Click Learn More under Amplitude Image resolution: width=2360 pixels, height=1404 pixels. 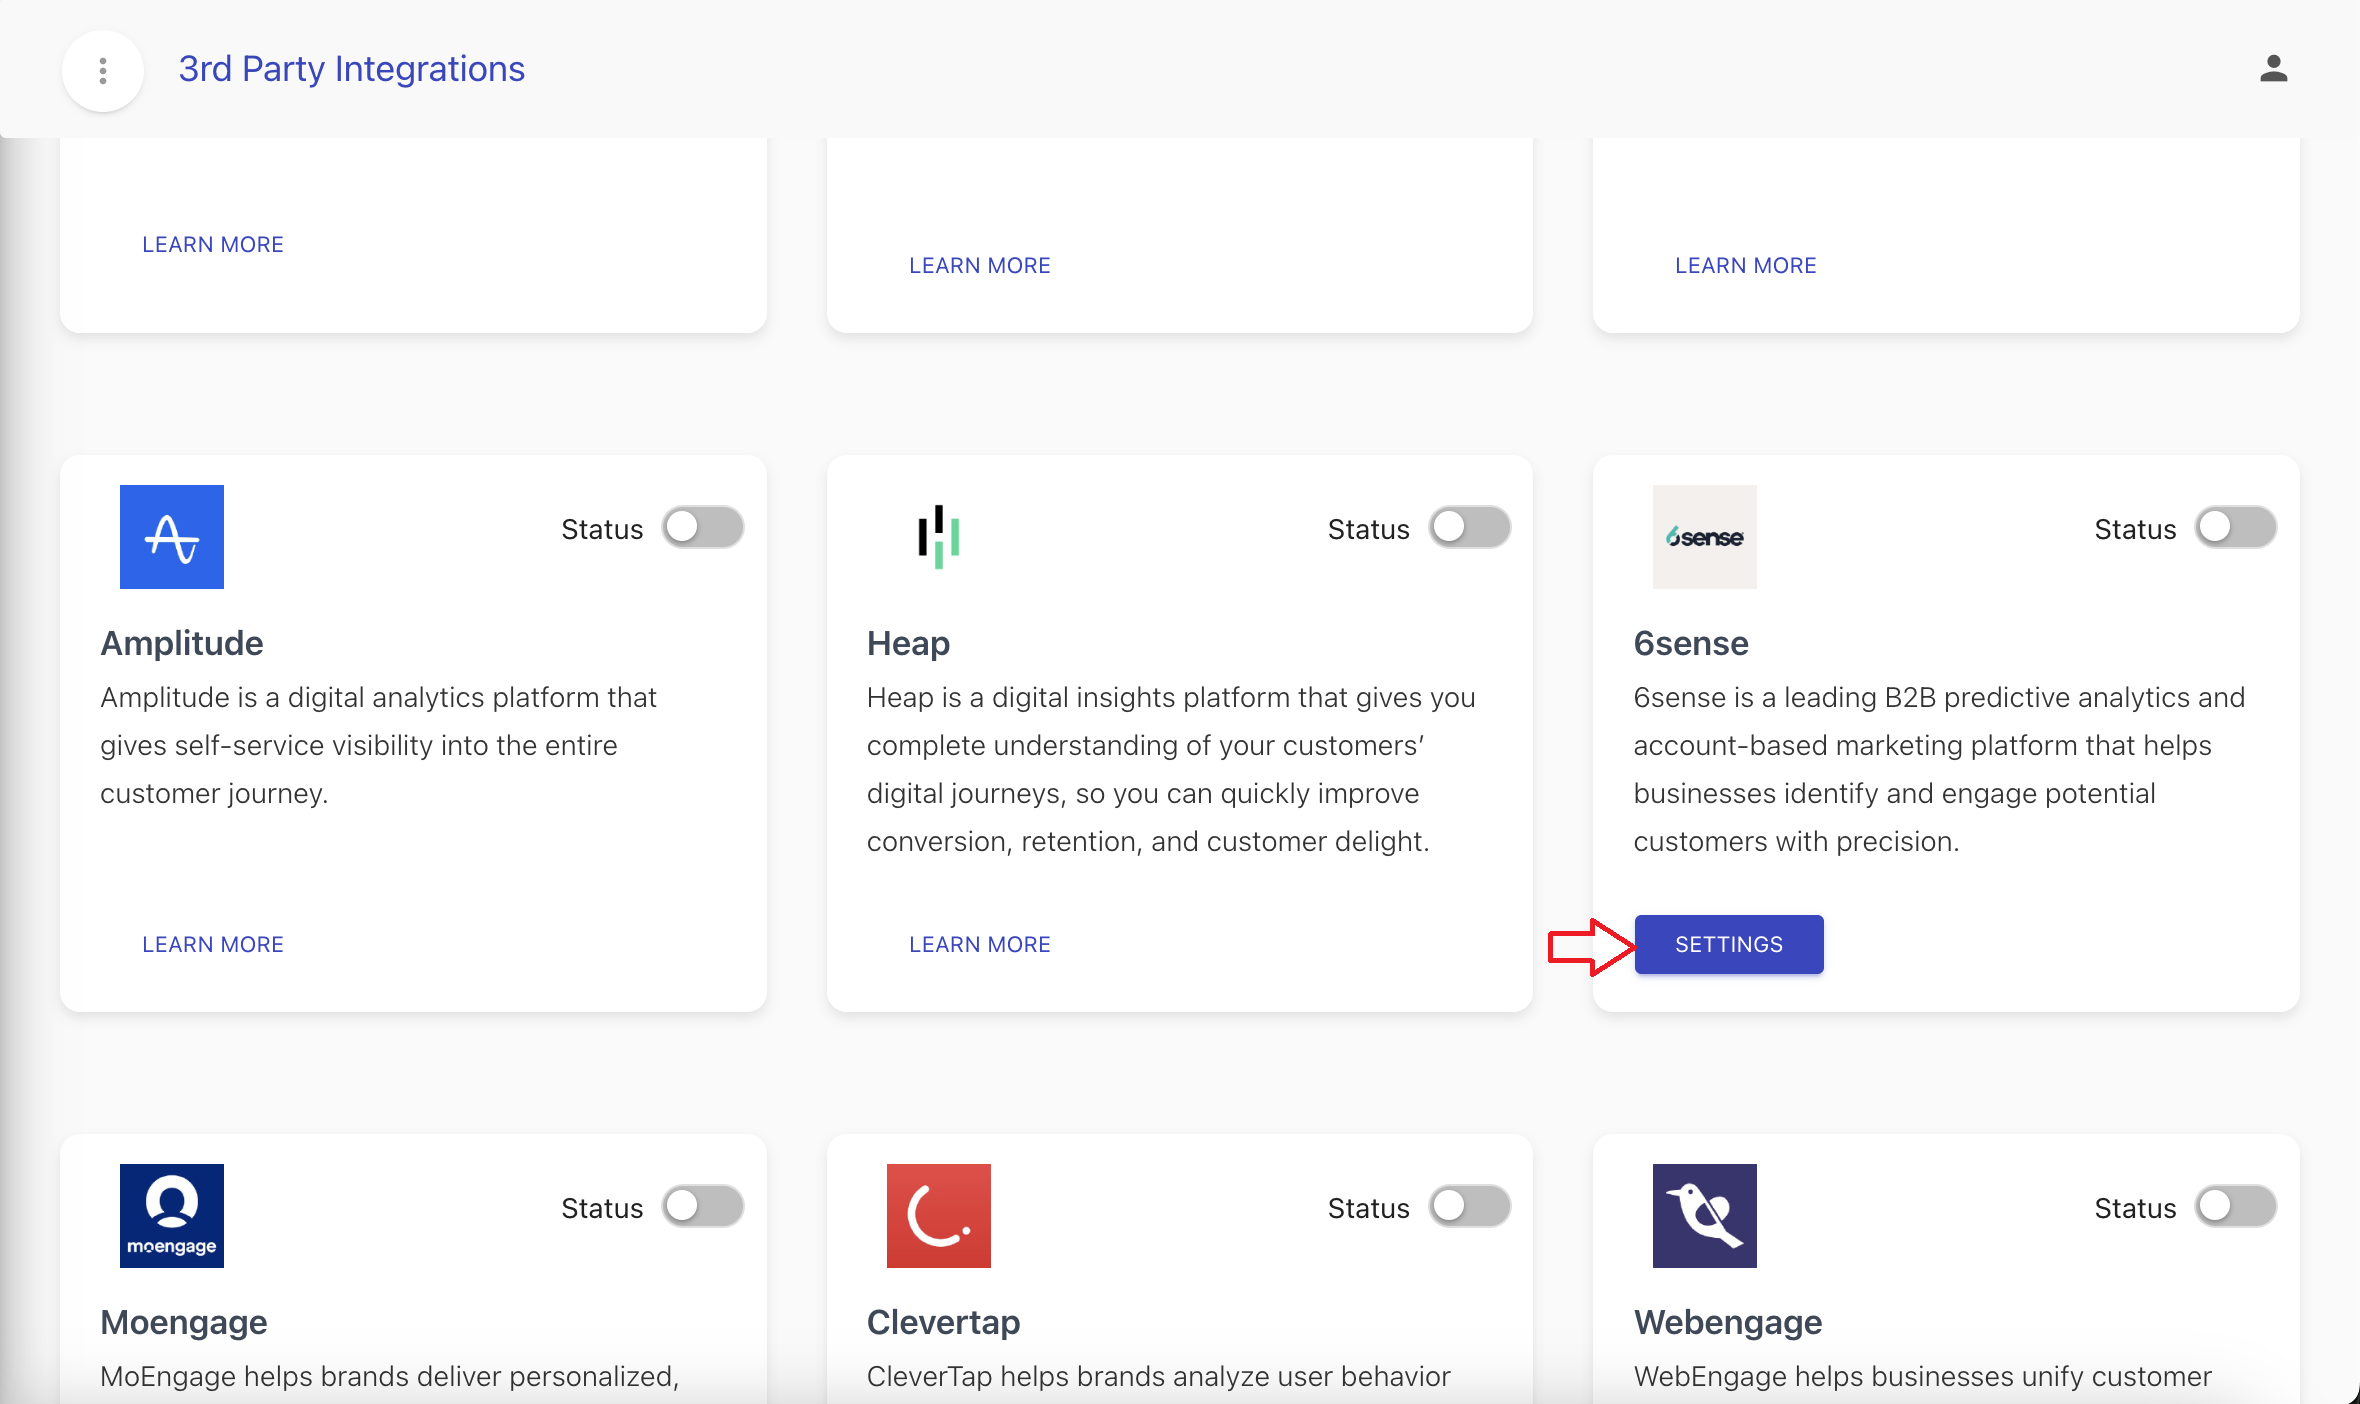pos(213,944)
